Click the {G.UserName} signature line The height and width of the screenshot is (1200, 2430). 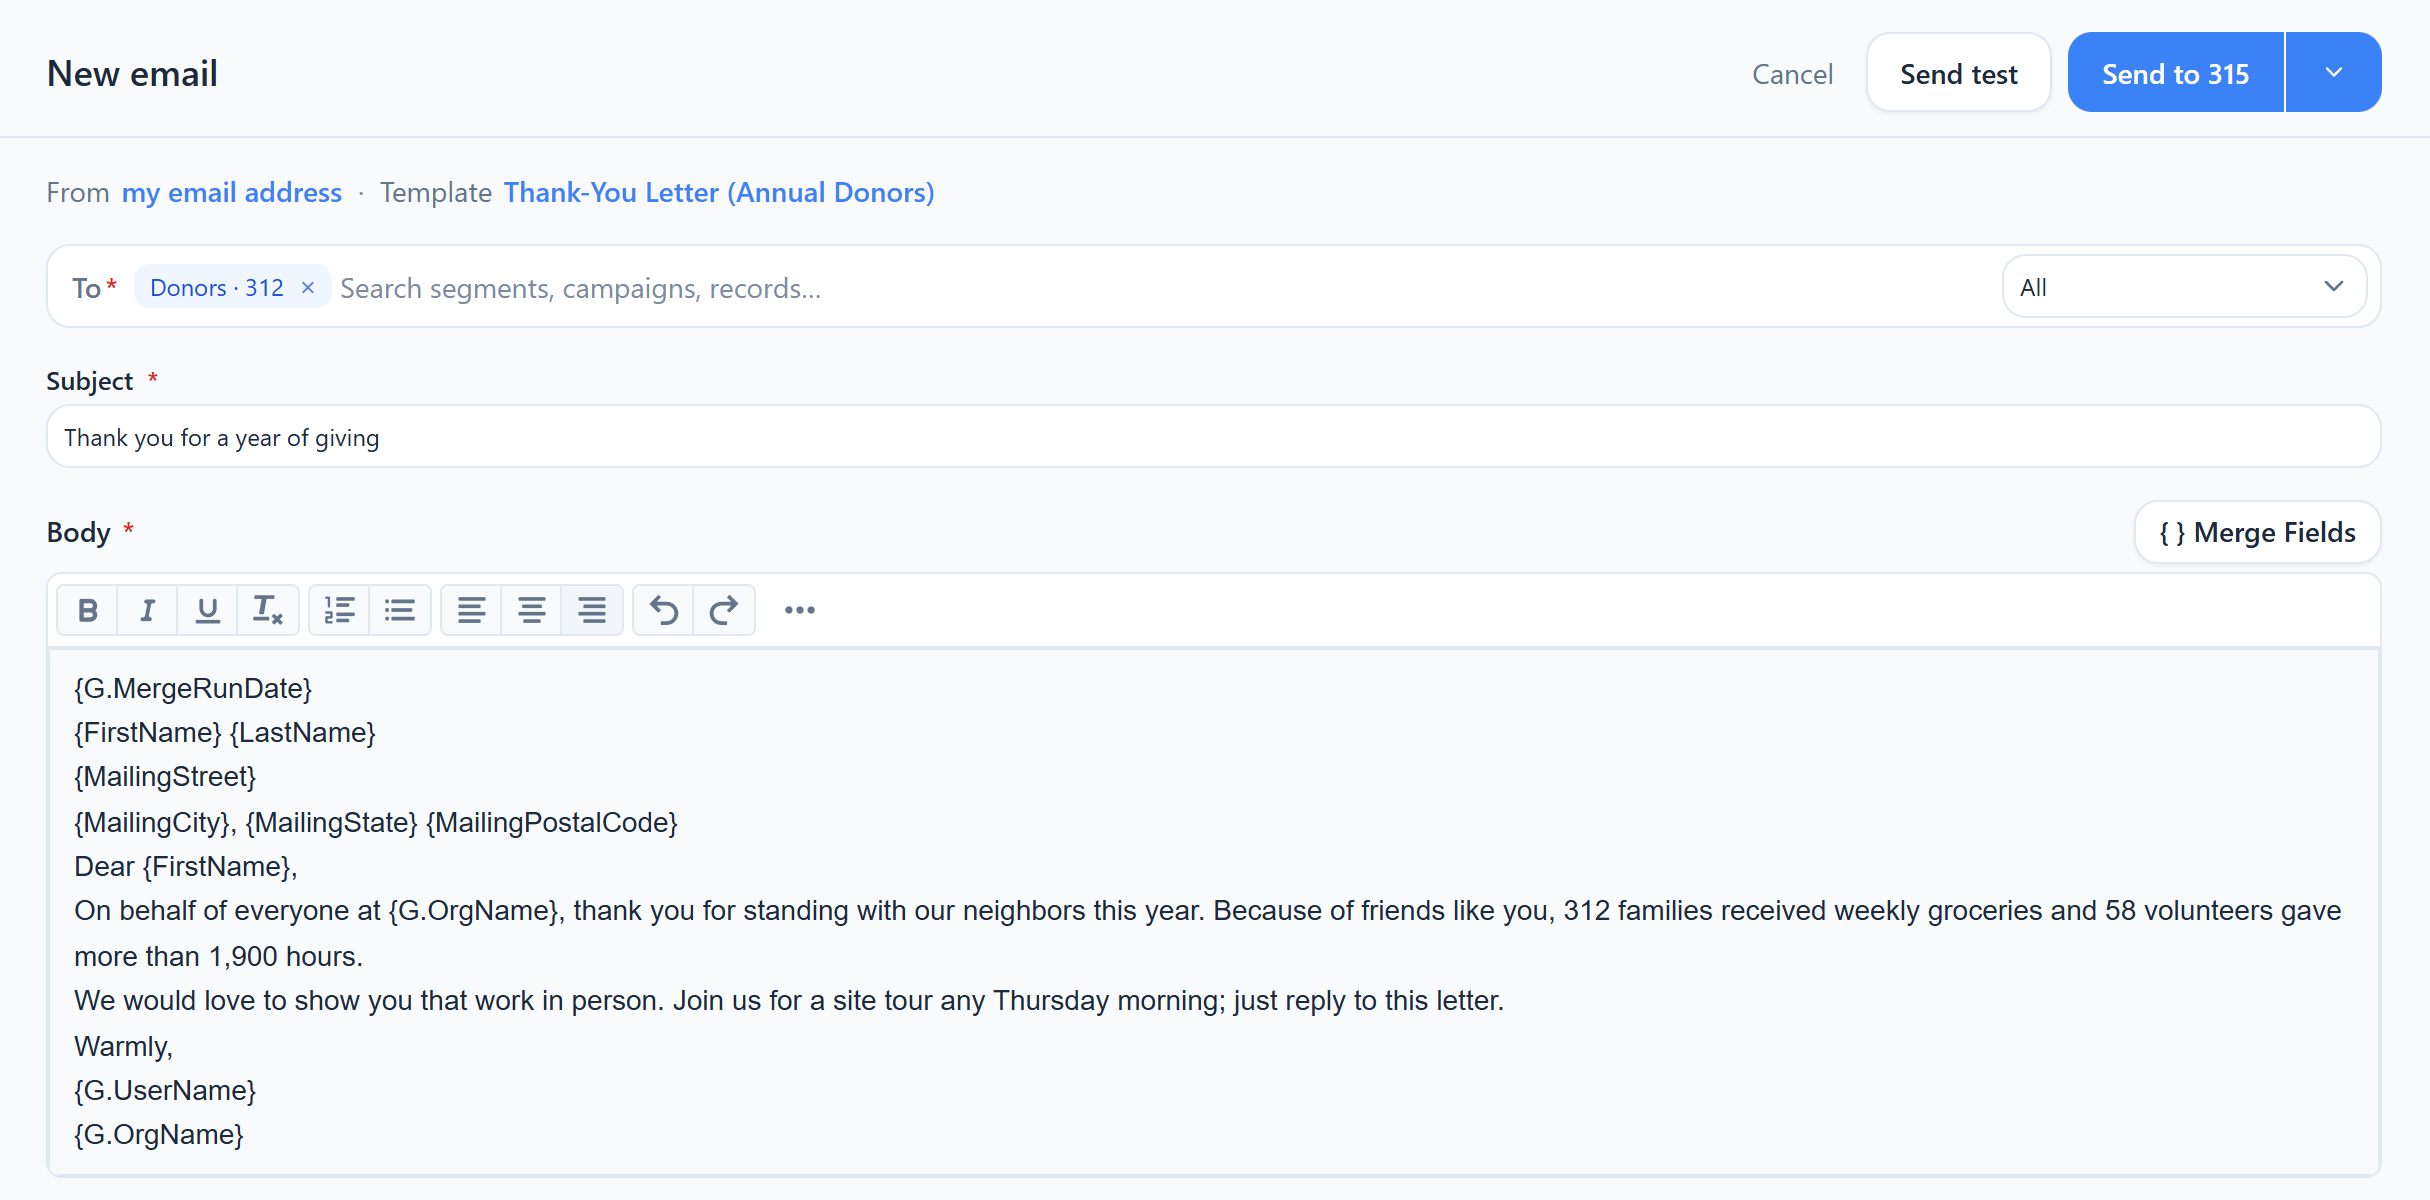tap(165, 1090)
